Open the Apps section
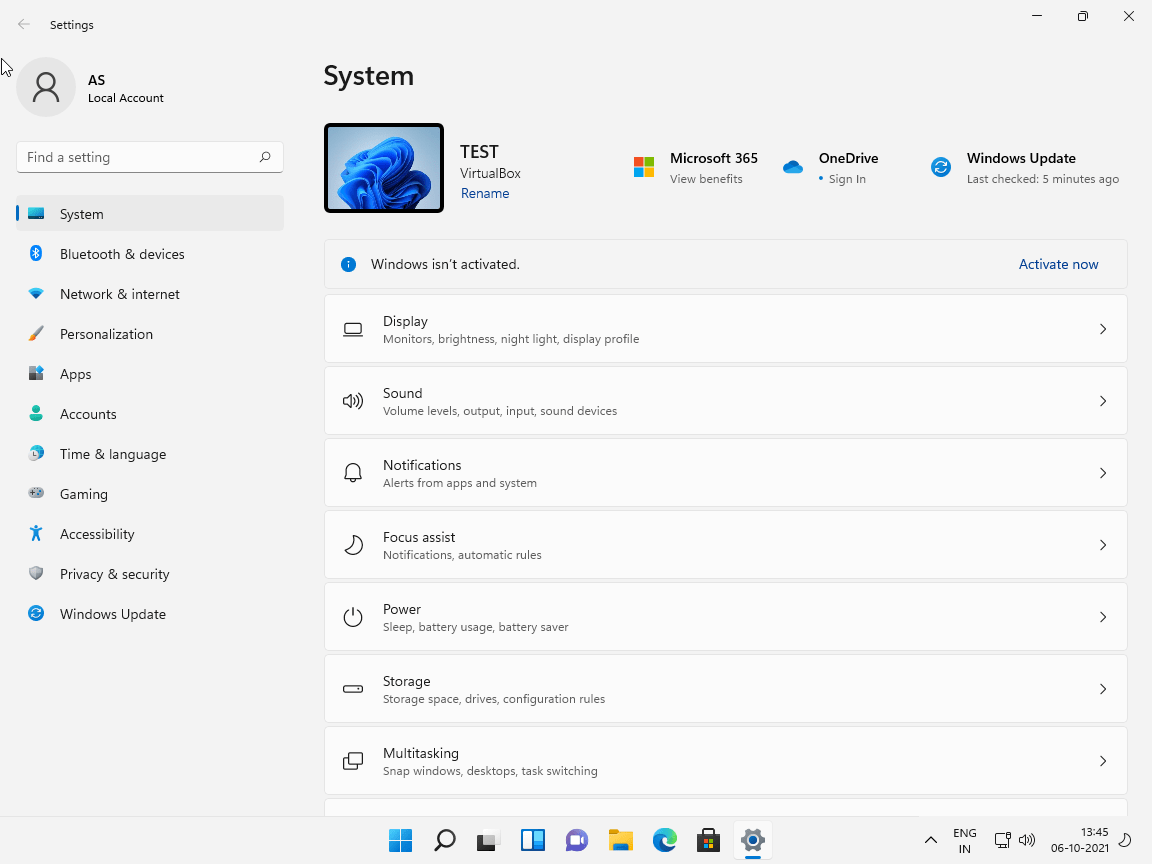This screenshot has width=1152, height=864. tap(150, 374)
